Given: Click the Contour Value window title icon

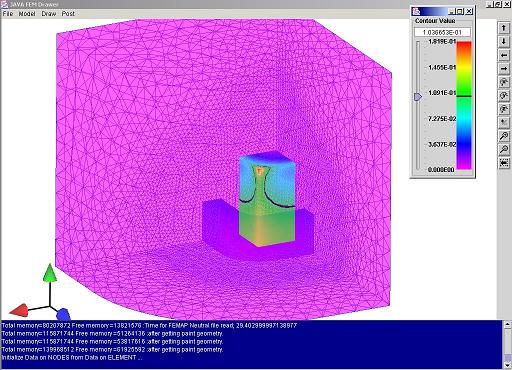Looking at the screenshot, I should click(416, 11).
